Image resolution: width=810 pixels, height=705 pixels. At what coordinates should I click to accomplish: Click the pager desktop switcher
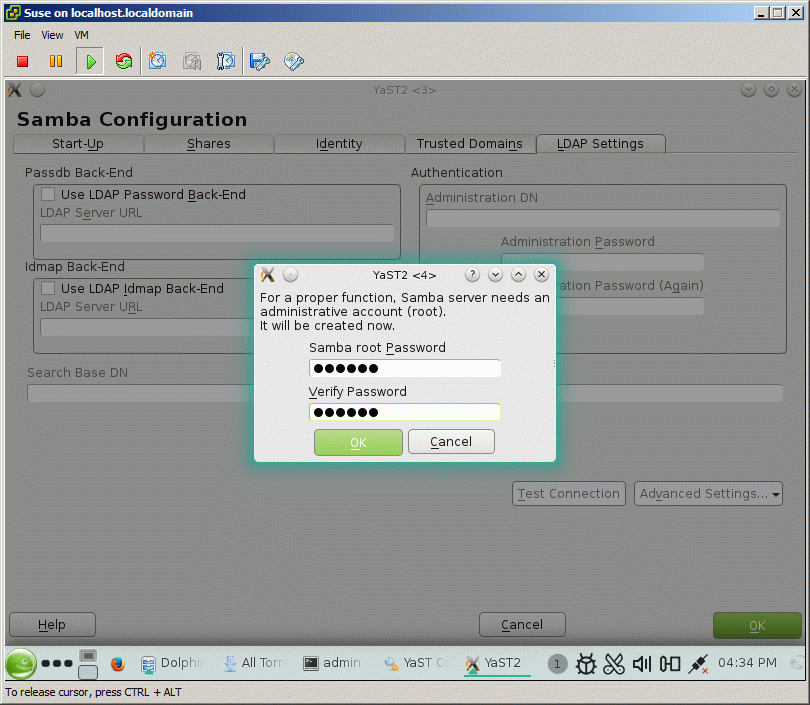(x=88, y=664)
